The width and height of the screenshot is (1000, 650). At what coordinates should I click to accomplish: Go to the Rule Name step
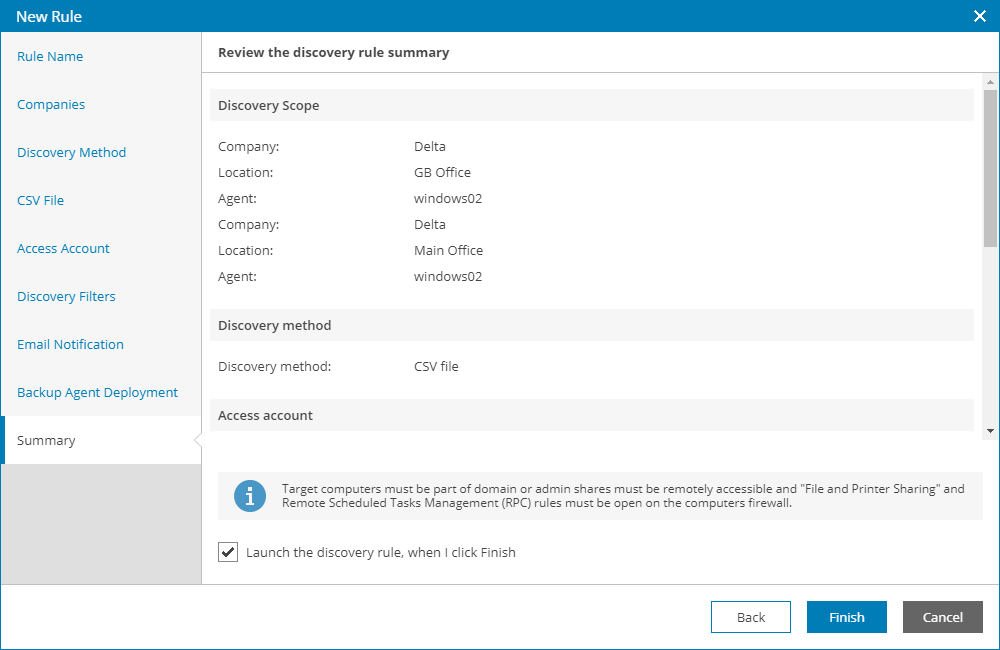pyautogui.click(x=50, y=57)
